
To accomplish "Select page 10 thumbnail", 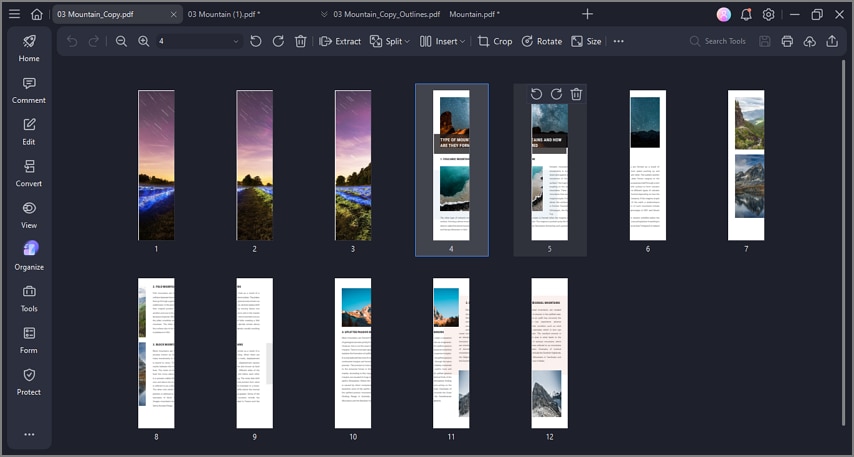I will coord(353,353).
